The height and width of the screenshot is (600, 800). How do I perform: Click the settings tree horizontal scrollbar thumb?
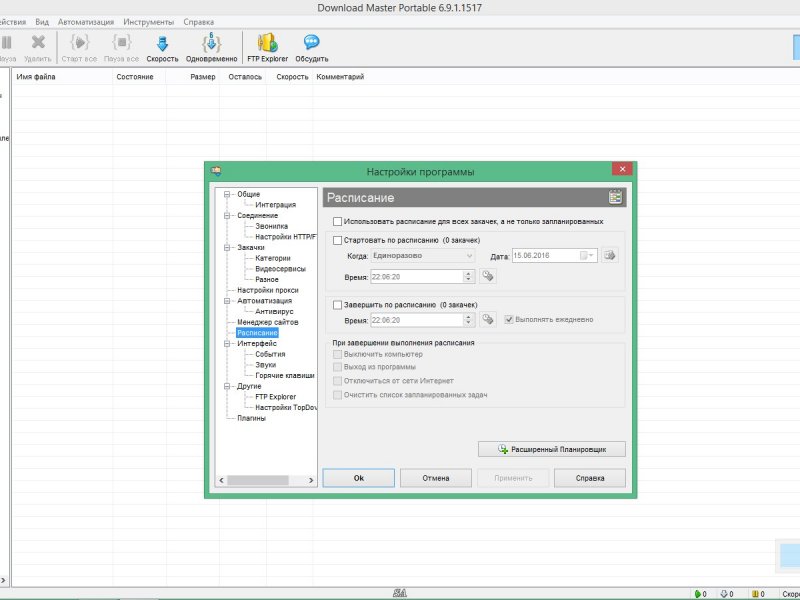pyautogui.click(x=258, y=480)
